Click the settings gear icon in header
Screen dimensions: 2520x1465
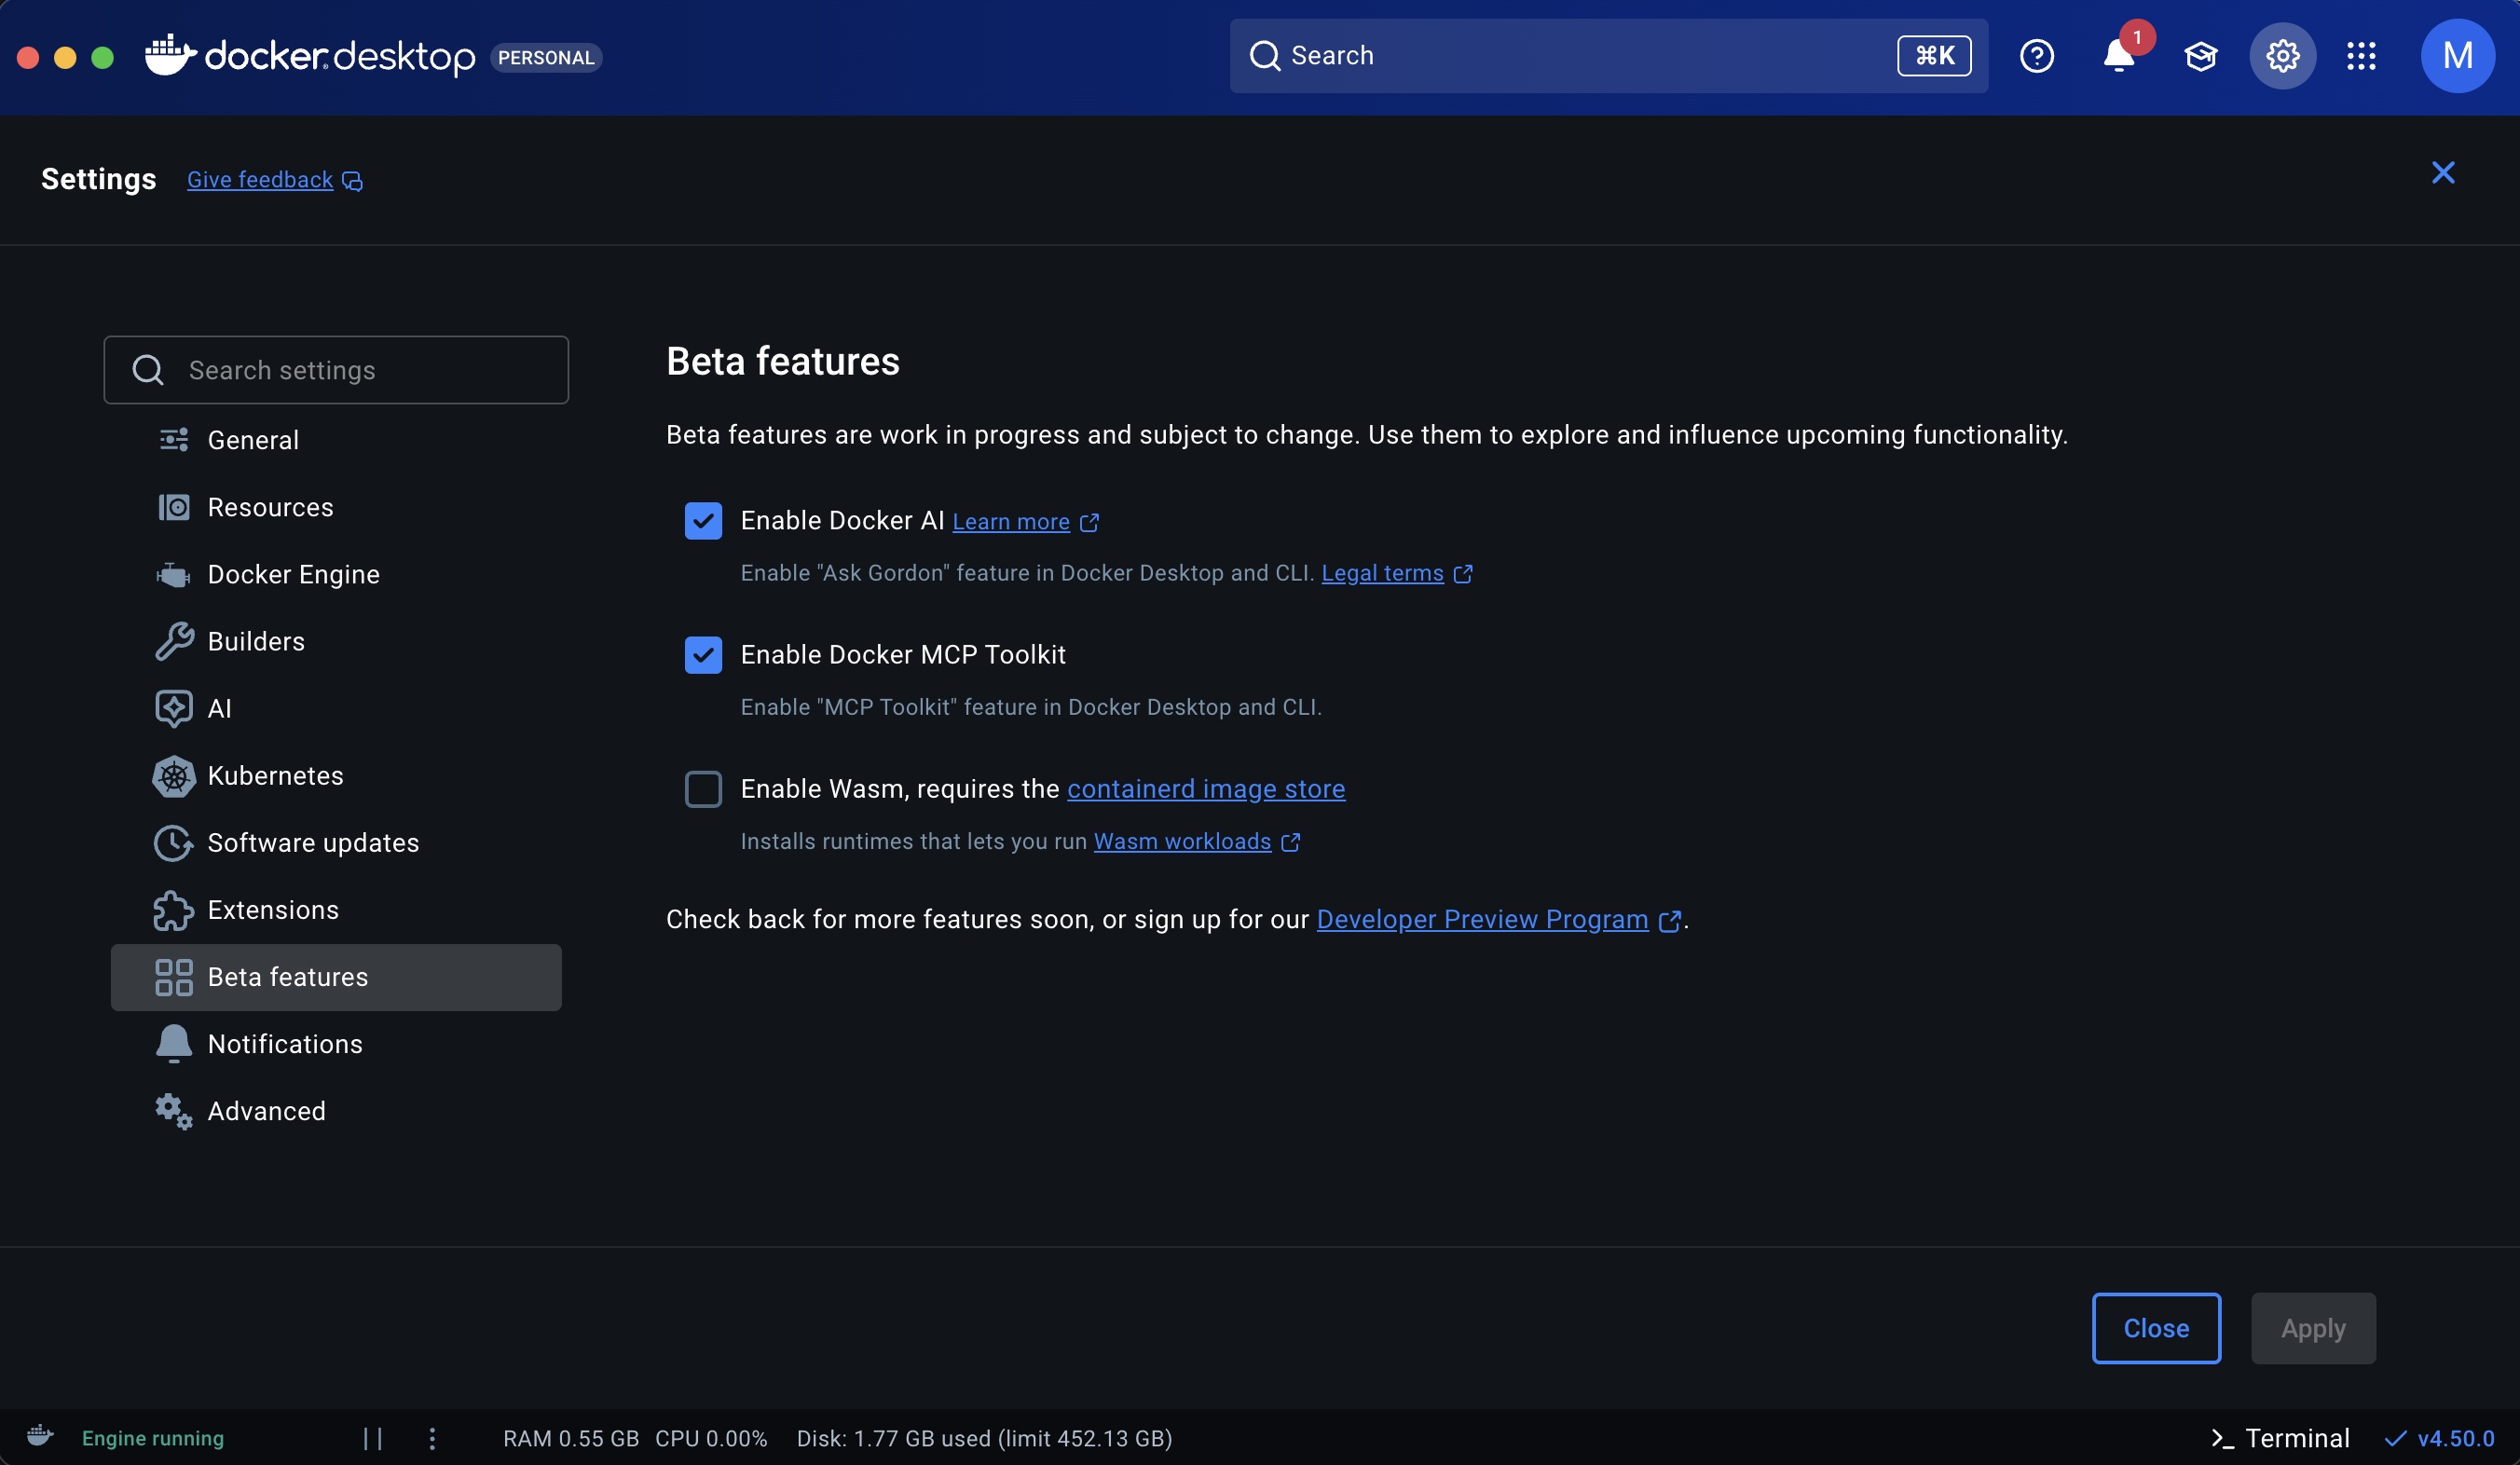2282,56
